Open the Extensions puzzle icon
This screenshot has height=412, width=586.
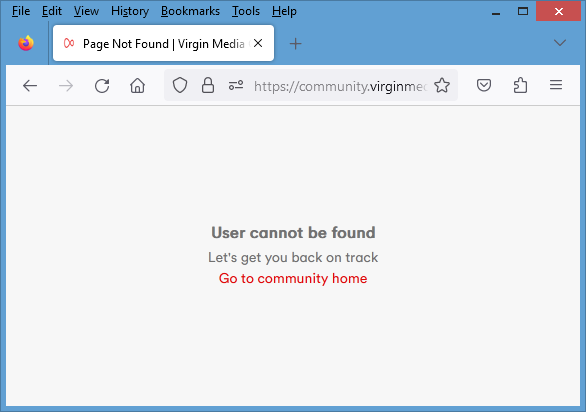point(520,85)
